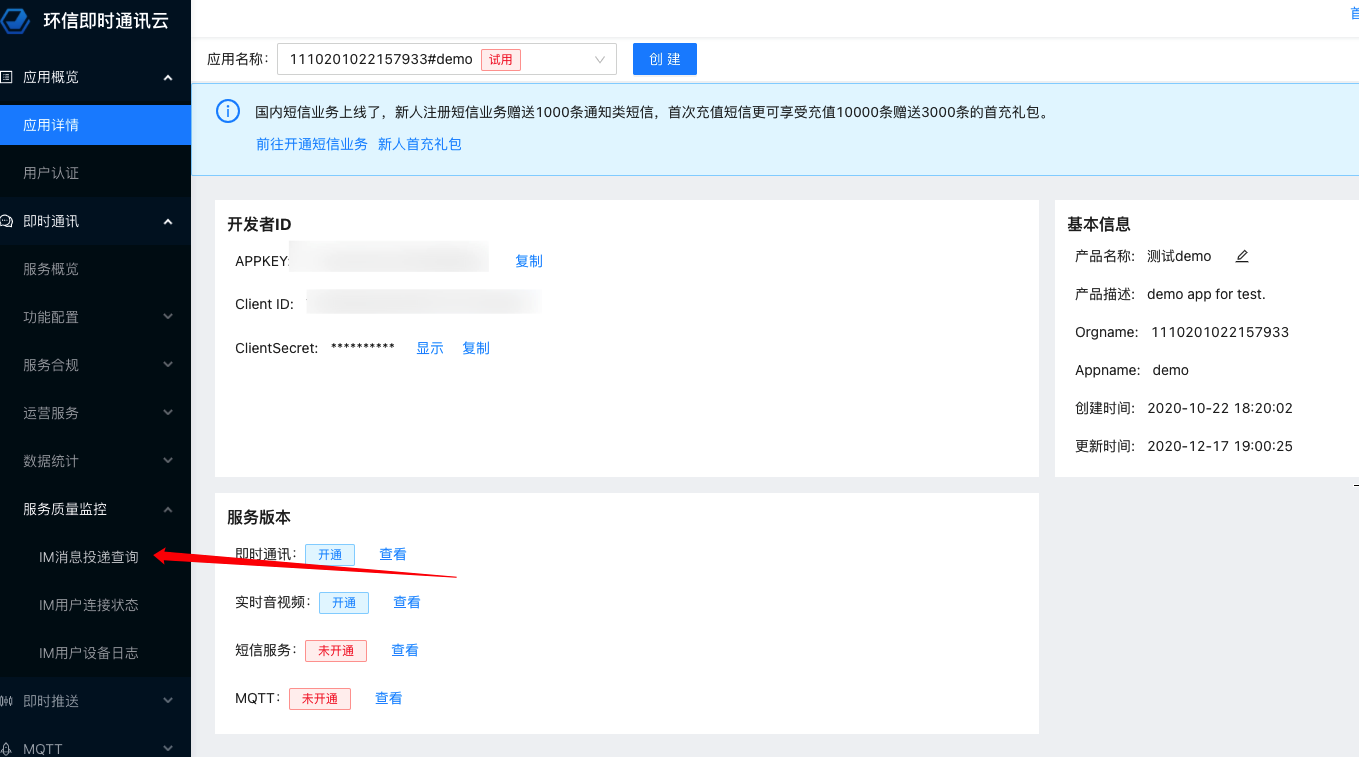The height and width of the screenshot is (757, 1359).
Task: Click the edit pencil next to 测试demo
Action: pos(1242,256)
